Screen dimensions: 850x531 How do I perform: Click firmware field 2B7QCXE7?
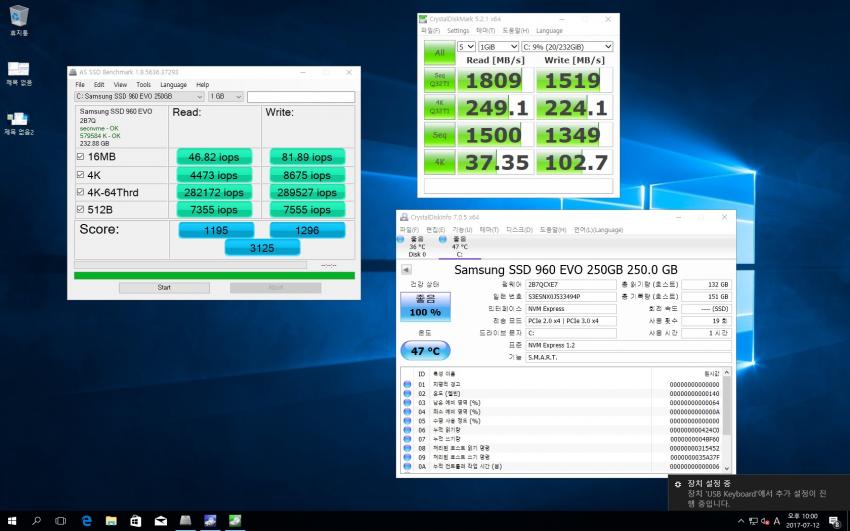(571, 284)
